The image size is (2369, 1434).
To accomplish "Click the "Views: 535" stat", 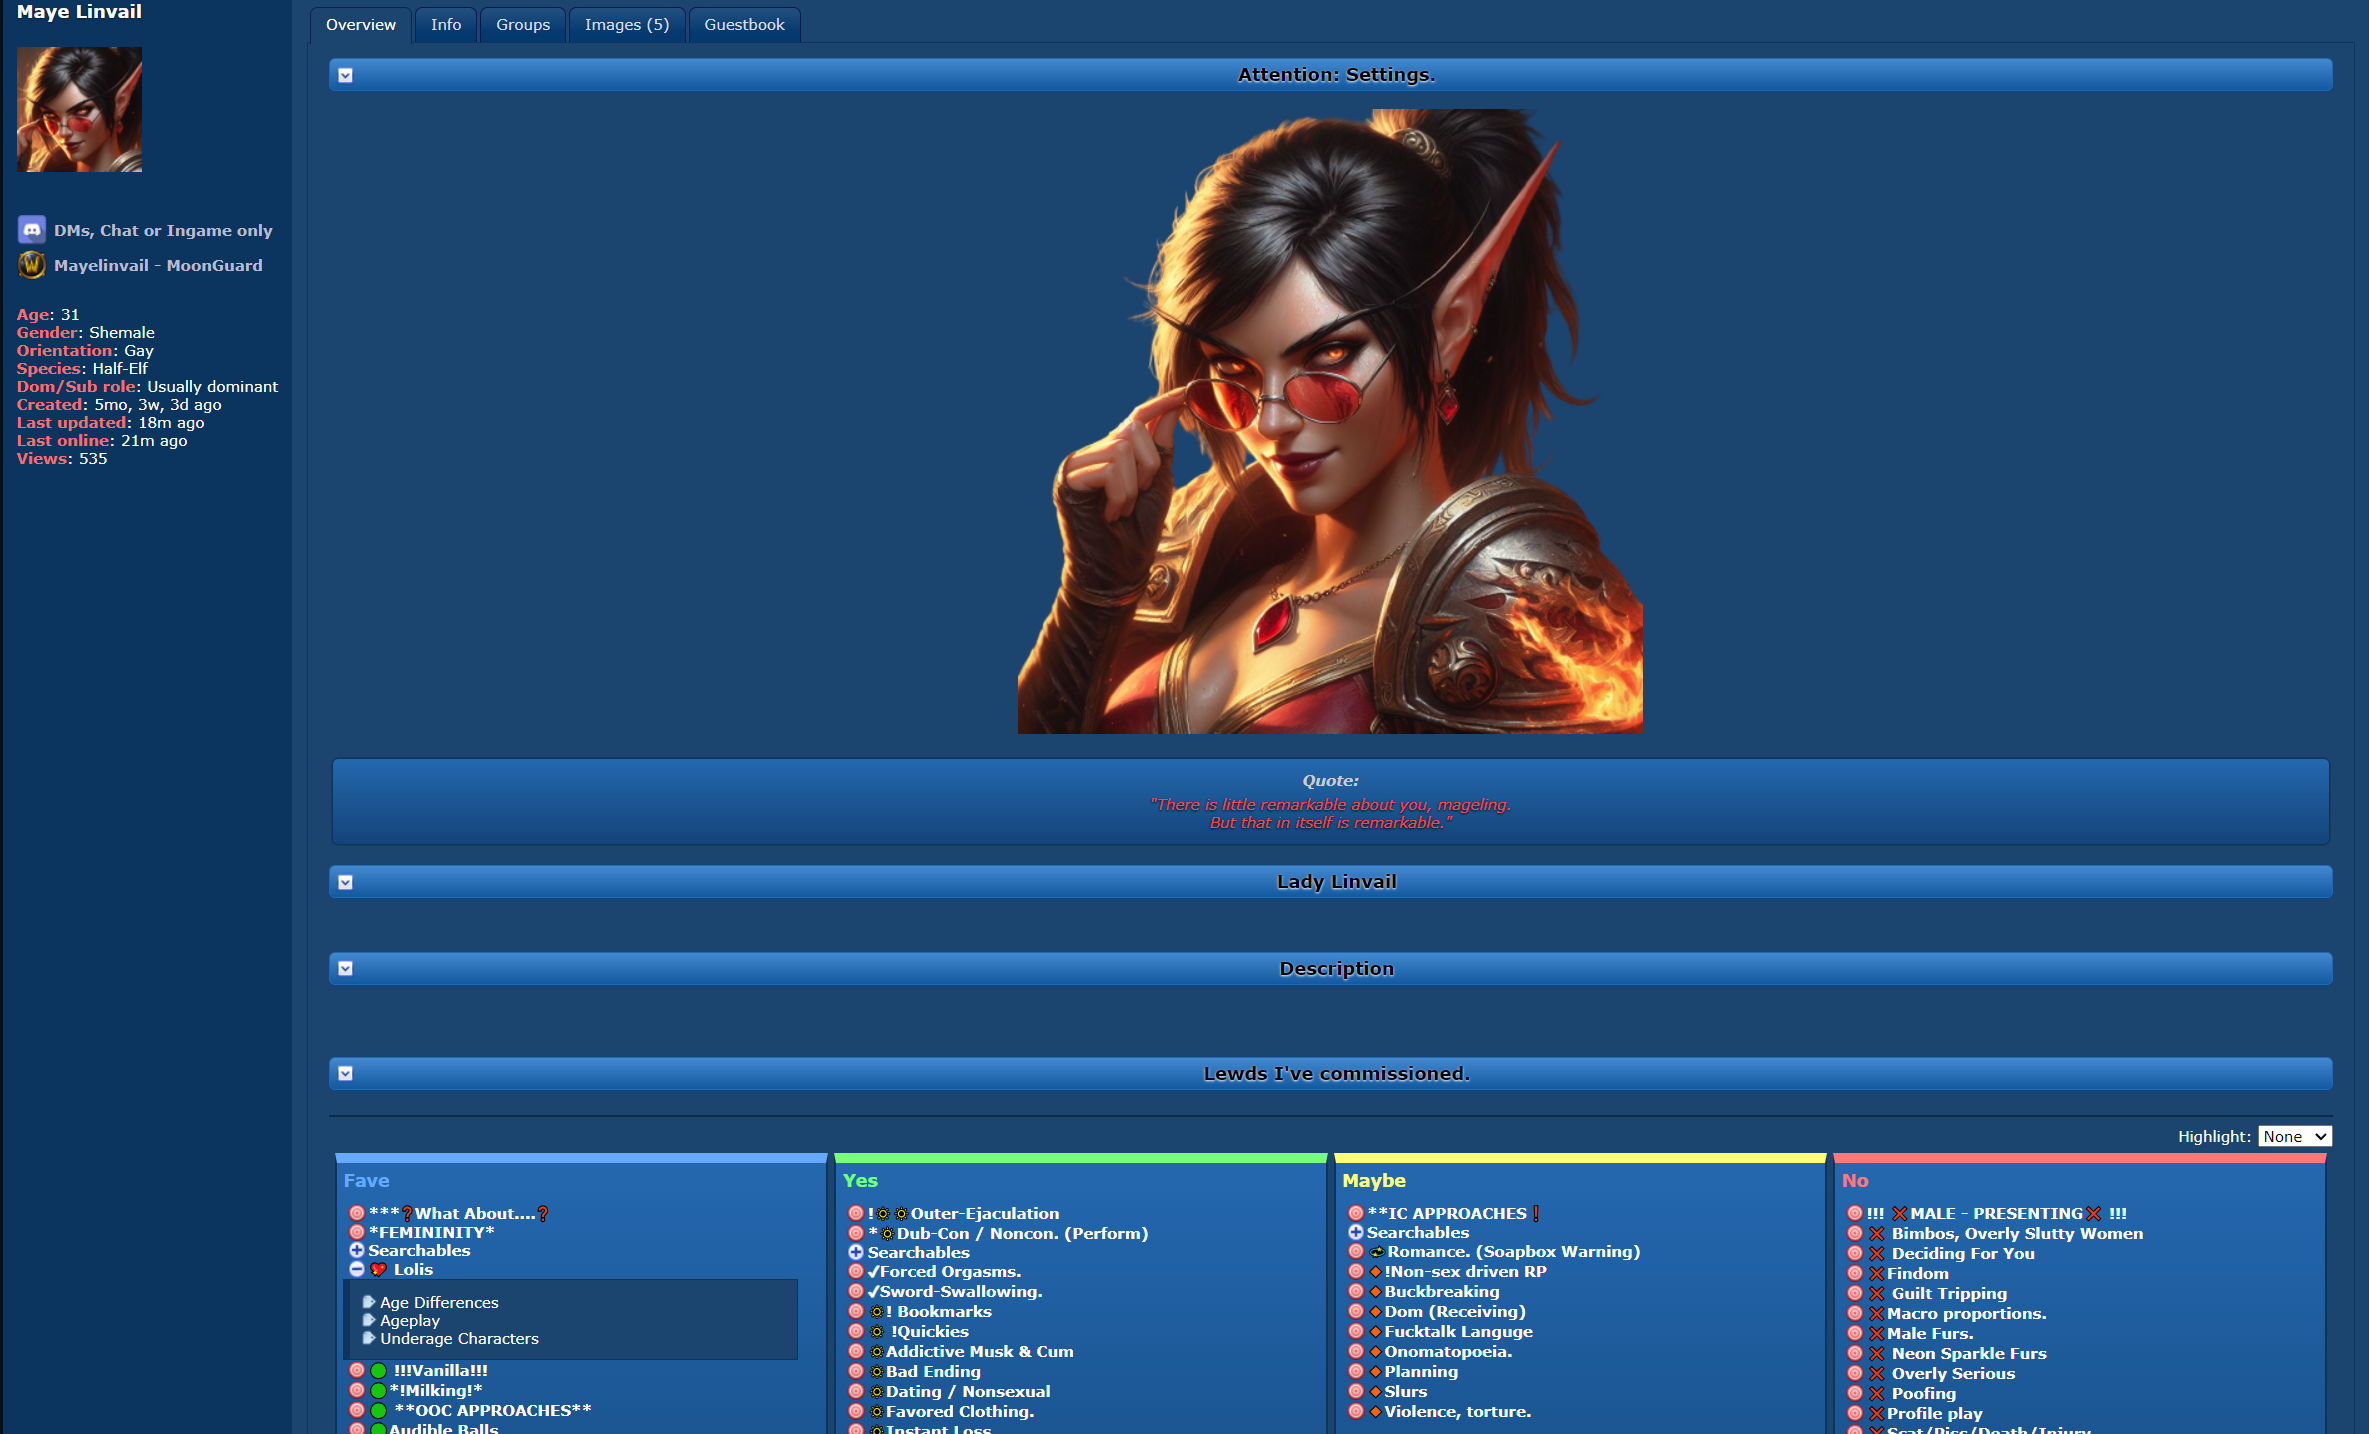I will pos(62,459).
